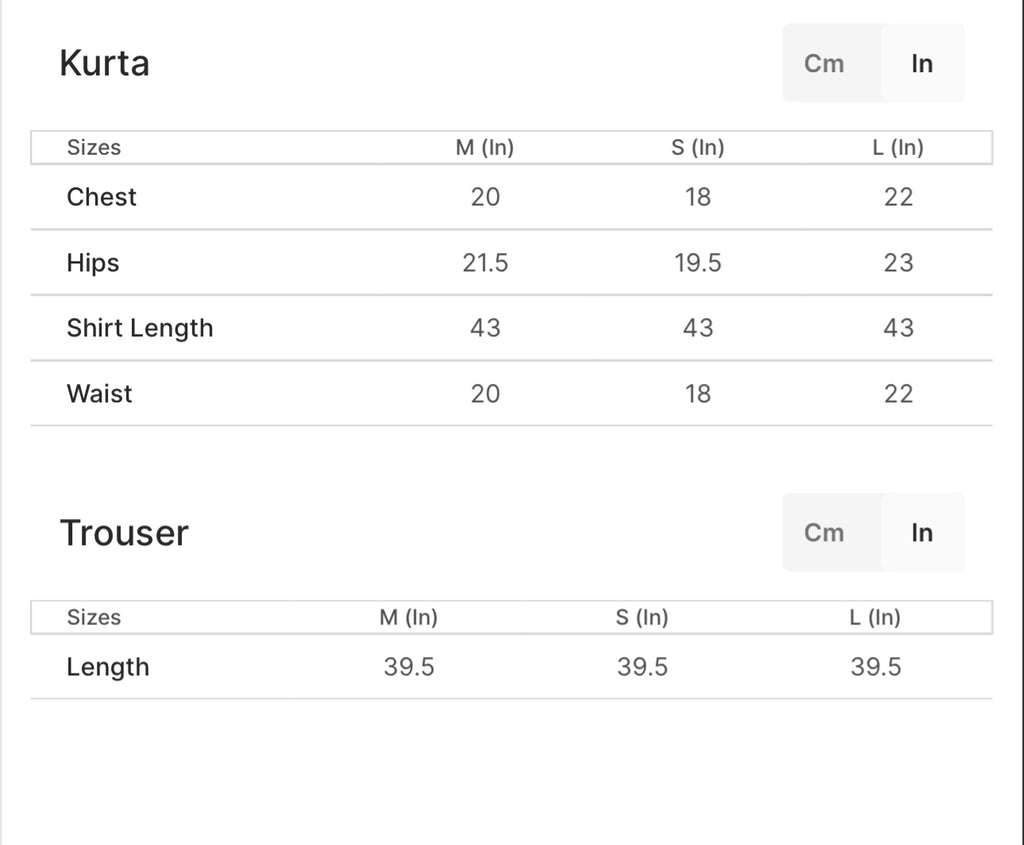This screenshot has height=845, width=1024.
Task: Click the L (In) header in Kurta table
Action: tap(898, 148)
